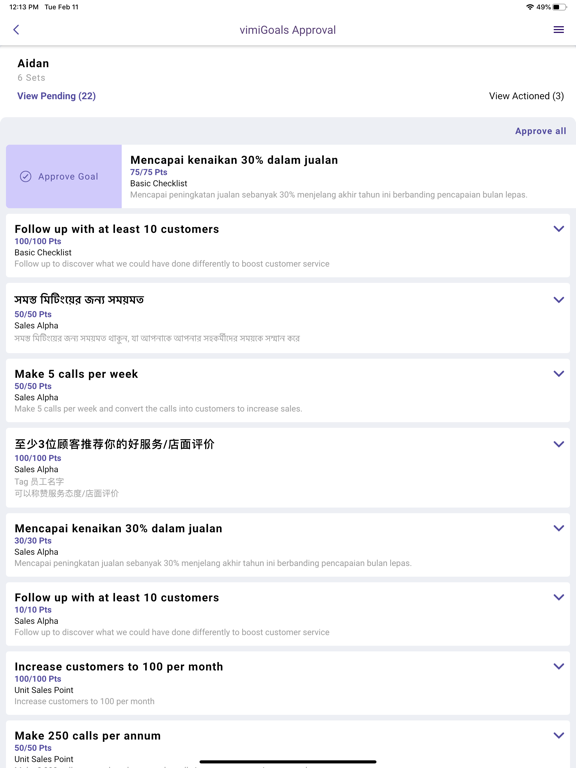This screenshot has width=576, height=768.
Task: Tap the Tue Feb 11 date in the status bar
Action: [61, 7]
